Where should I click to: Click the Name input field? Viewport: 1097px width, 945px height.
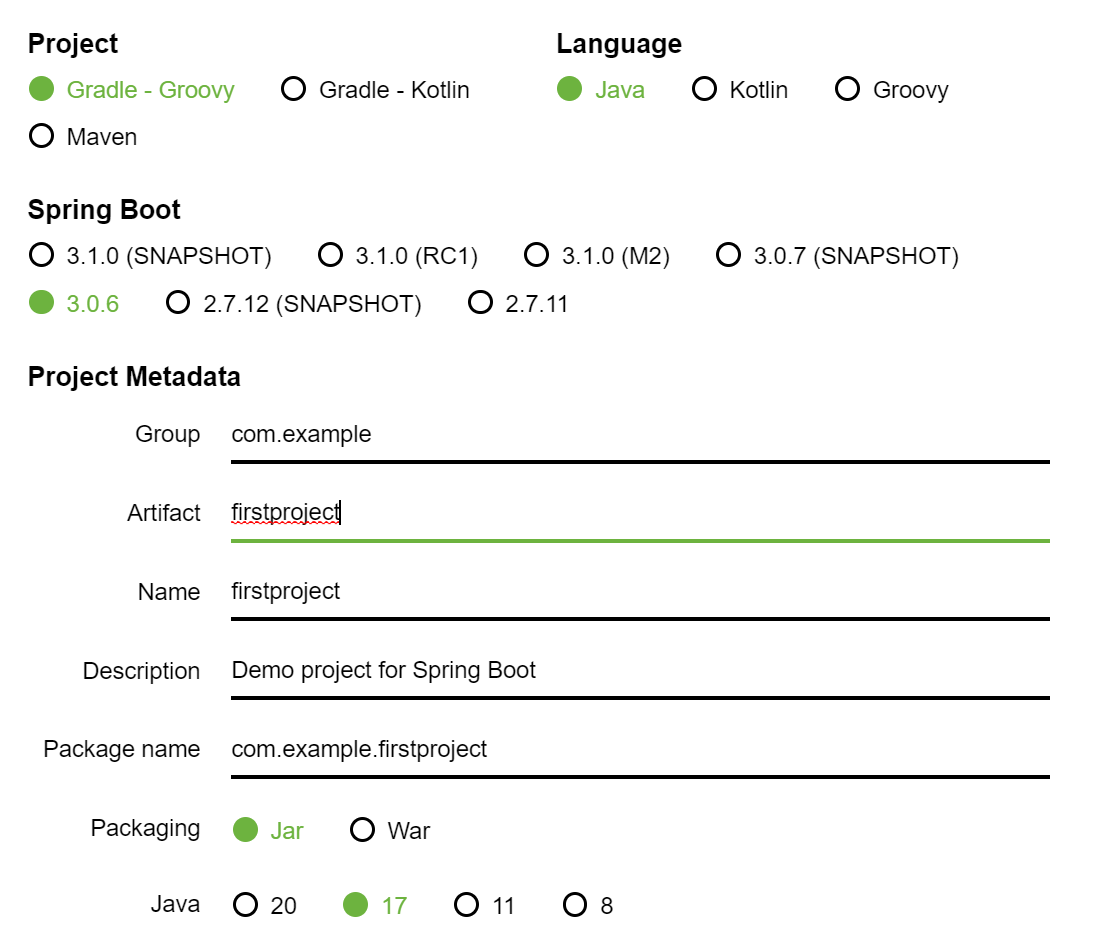pyautogui.click(x=640, y=592)
